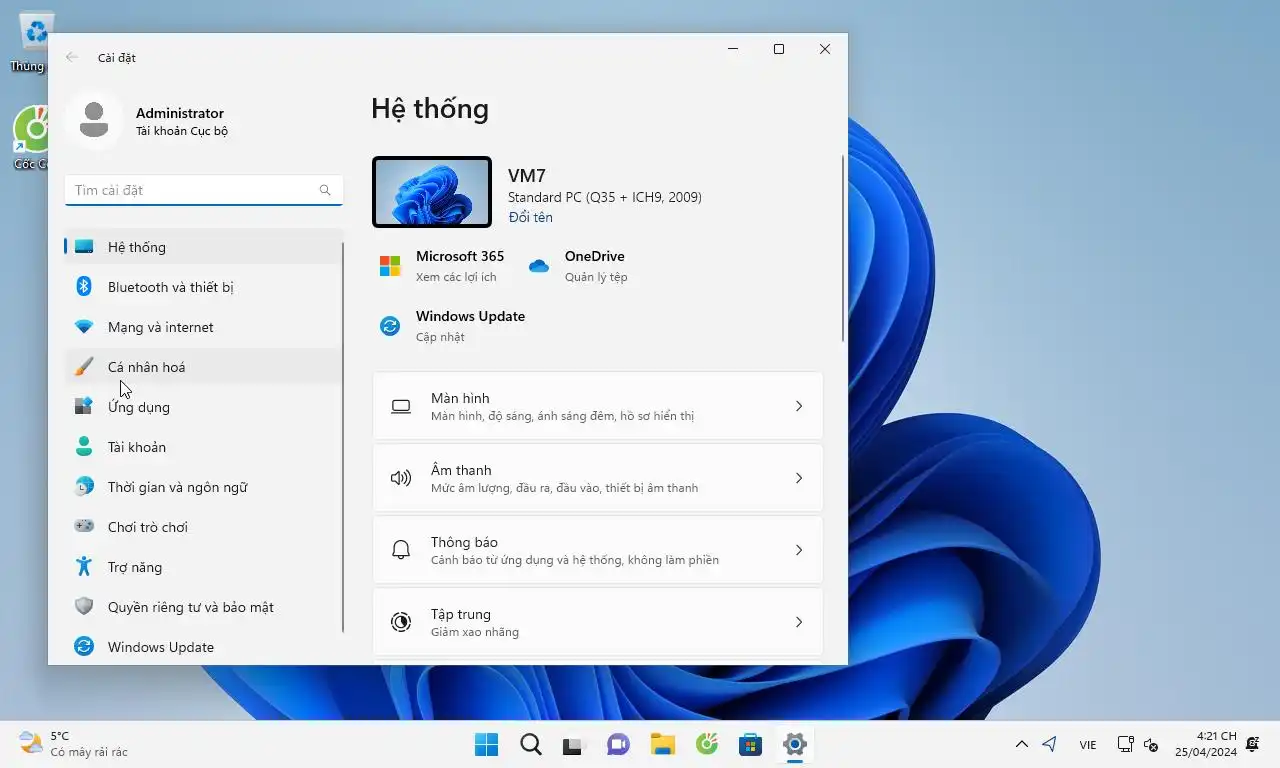Click the Thời gian và ngôn ngữ clock icon
The width and height of the screenshot is (1280, 768).
tap(85, 487)
